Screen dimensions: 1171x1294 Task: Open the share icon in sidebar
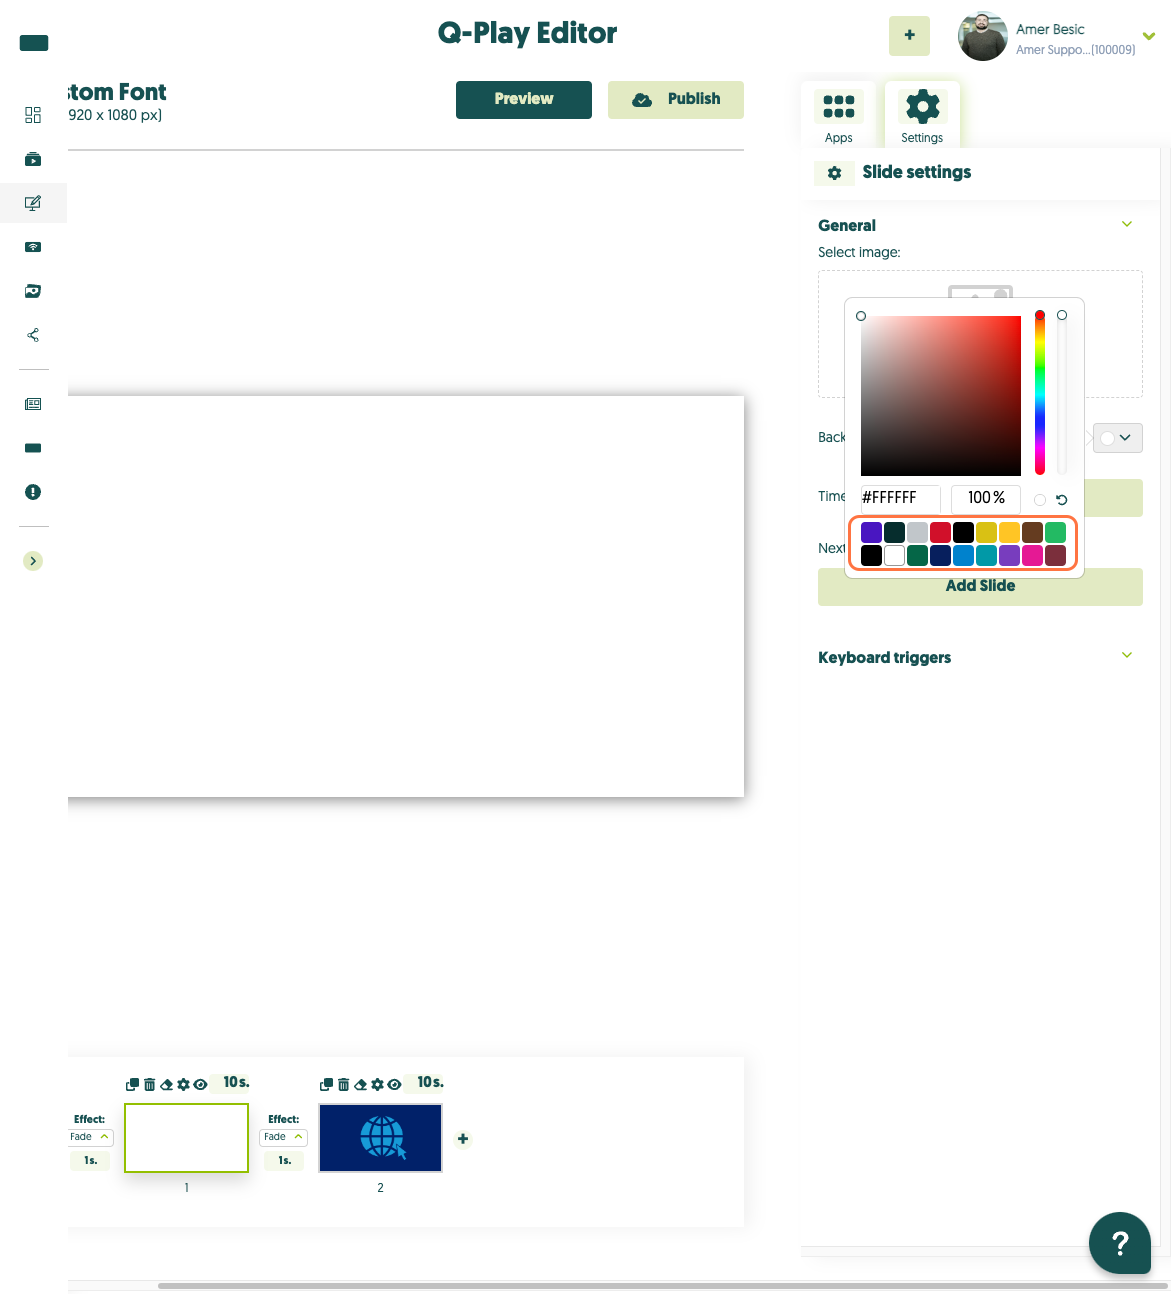33,335
